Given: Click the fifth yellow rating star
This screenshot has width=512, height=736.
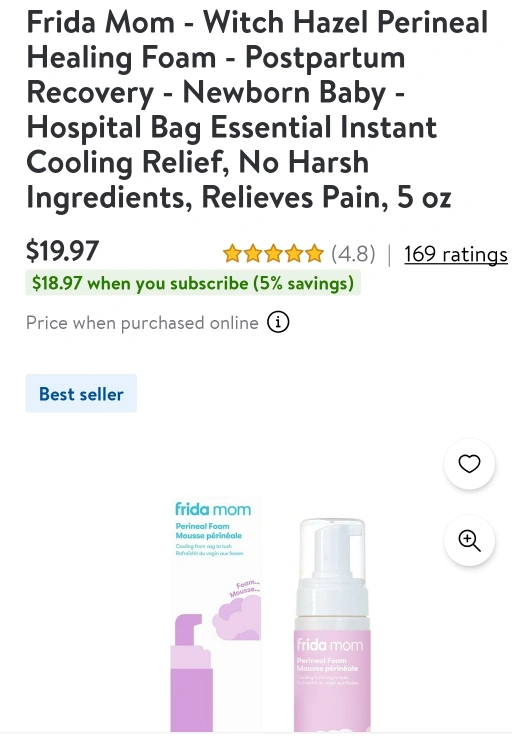Looking at the screenshot, I should point(314,253).
